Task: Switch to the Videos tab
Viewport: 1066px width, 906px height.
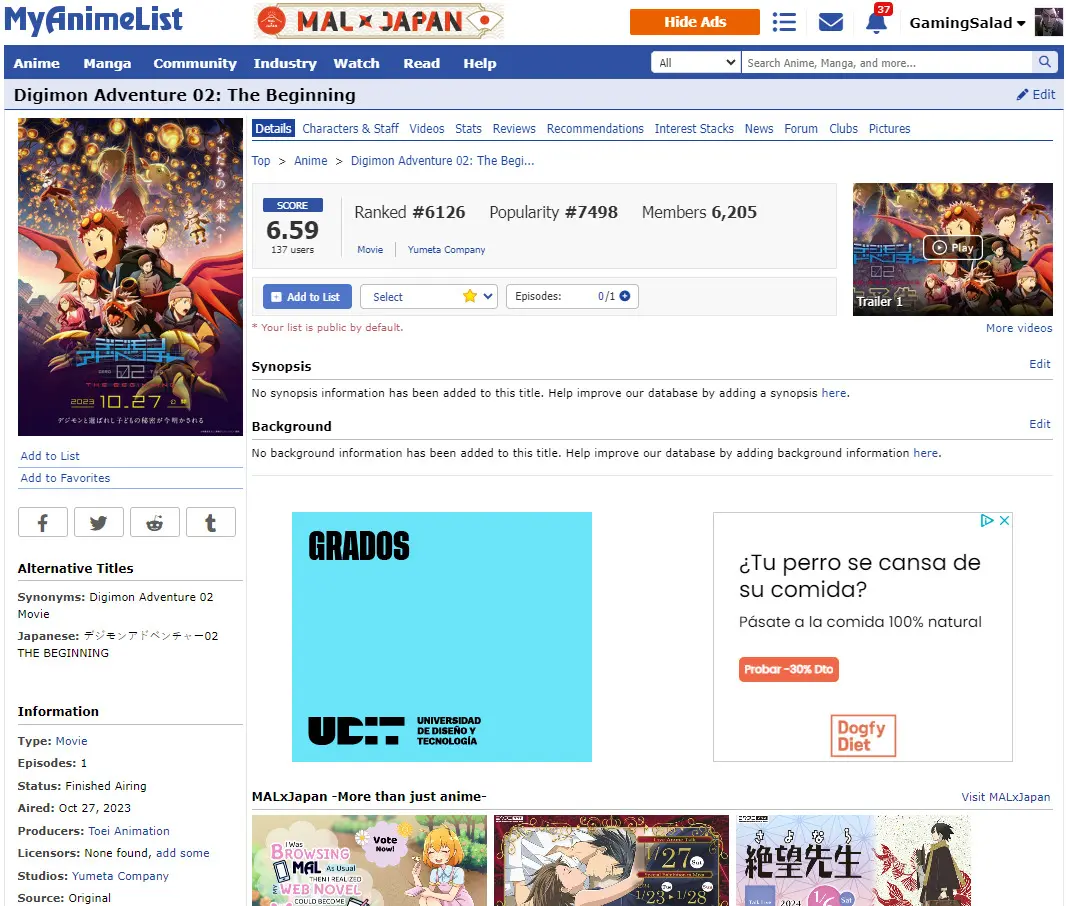Action: pyautogui.click(x=427, y=128)
